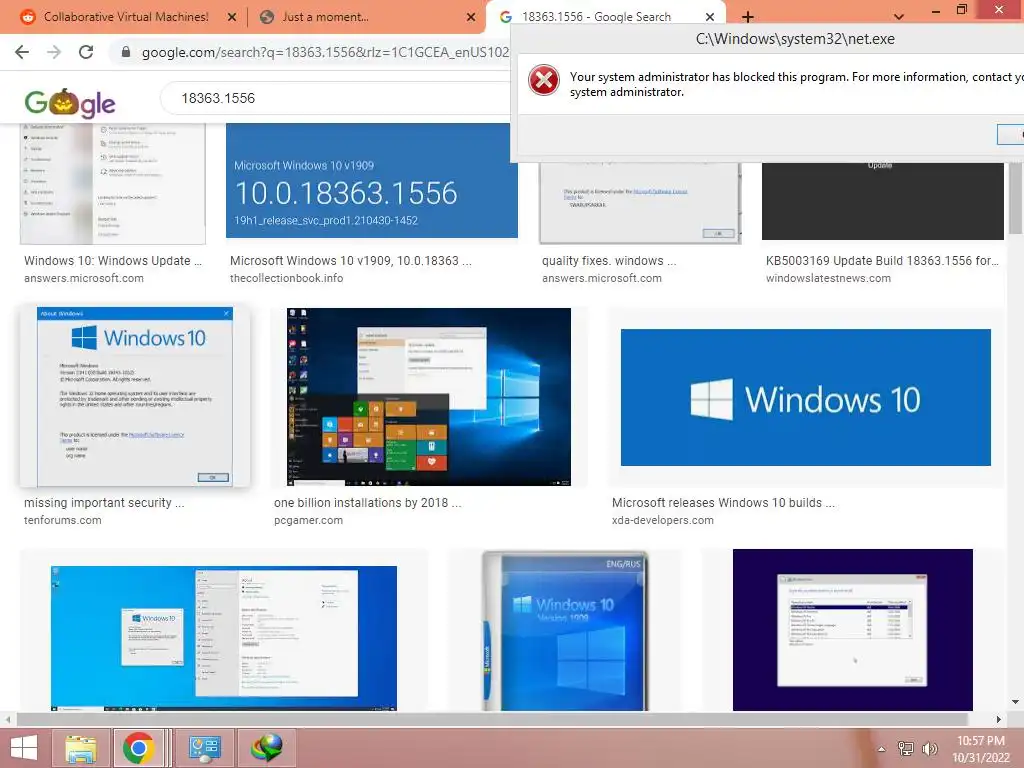Open the Windows Start menu
Screen dimensions: 1024x768
pyautogui.click(x=24, y=747)
